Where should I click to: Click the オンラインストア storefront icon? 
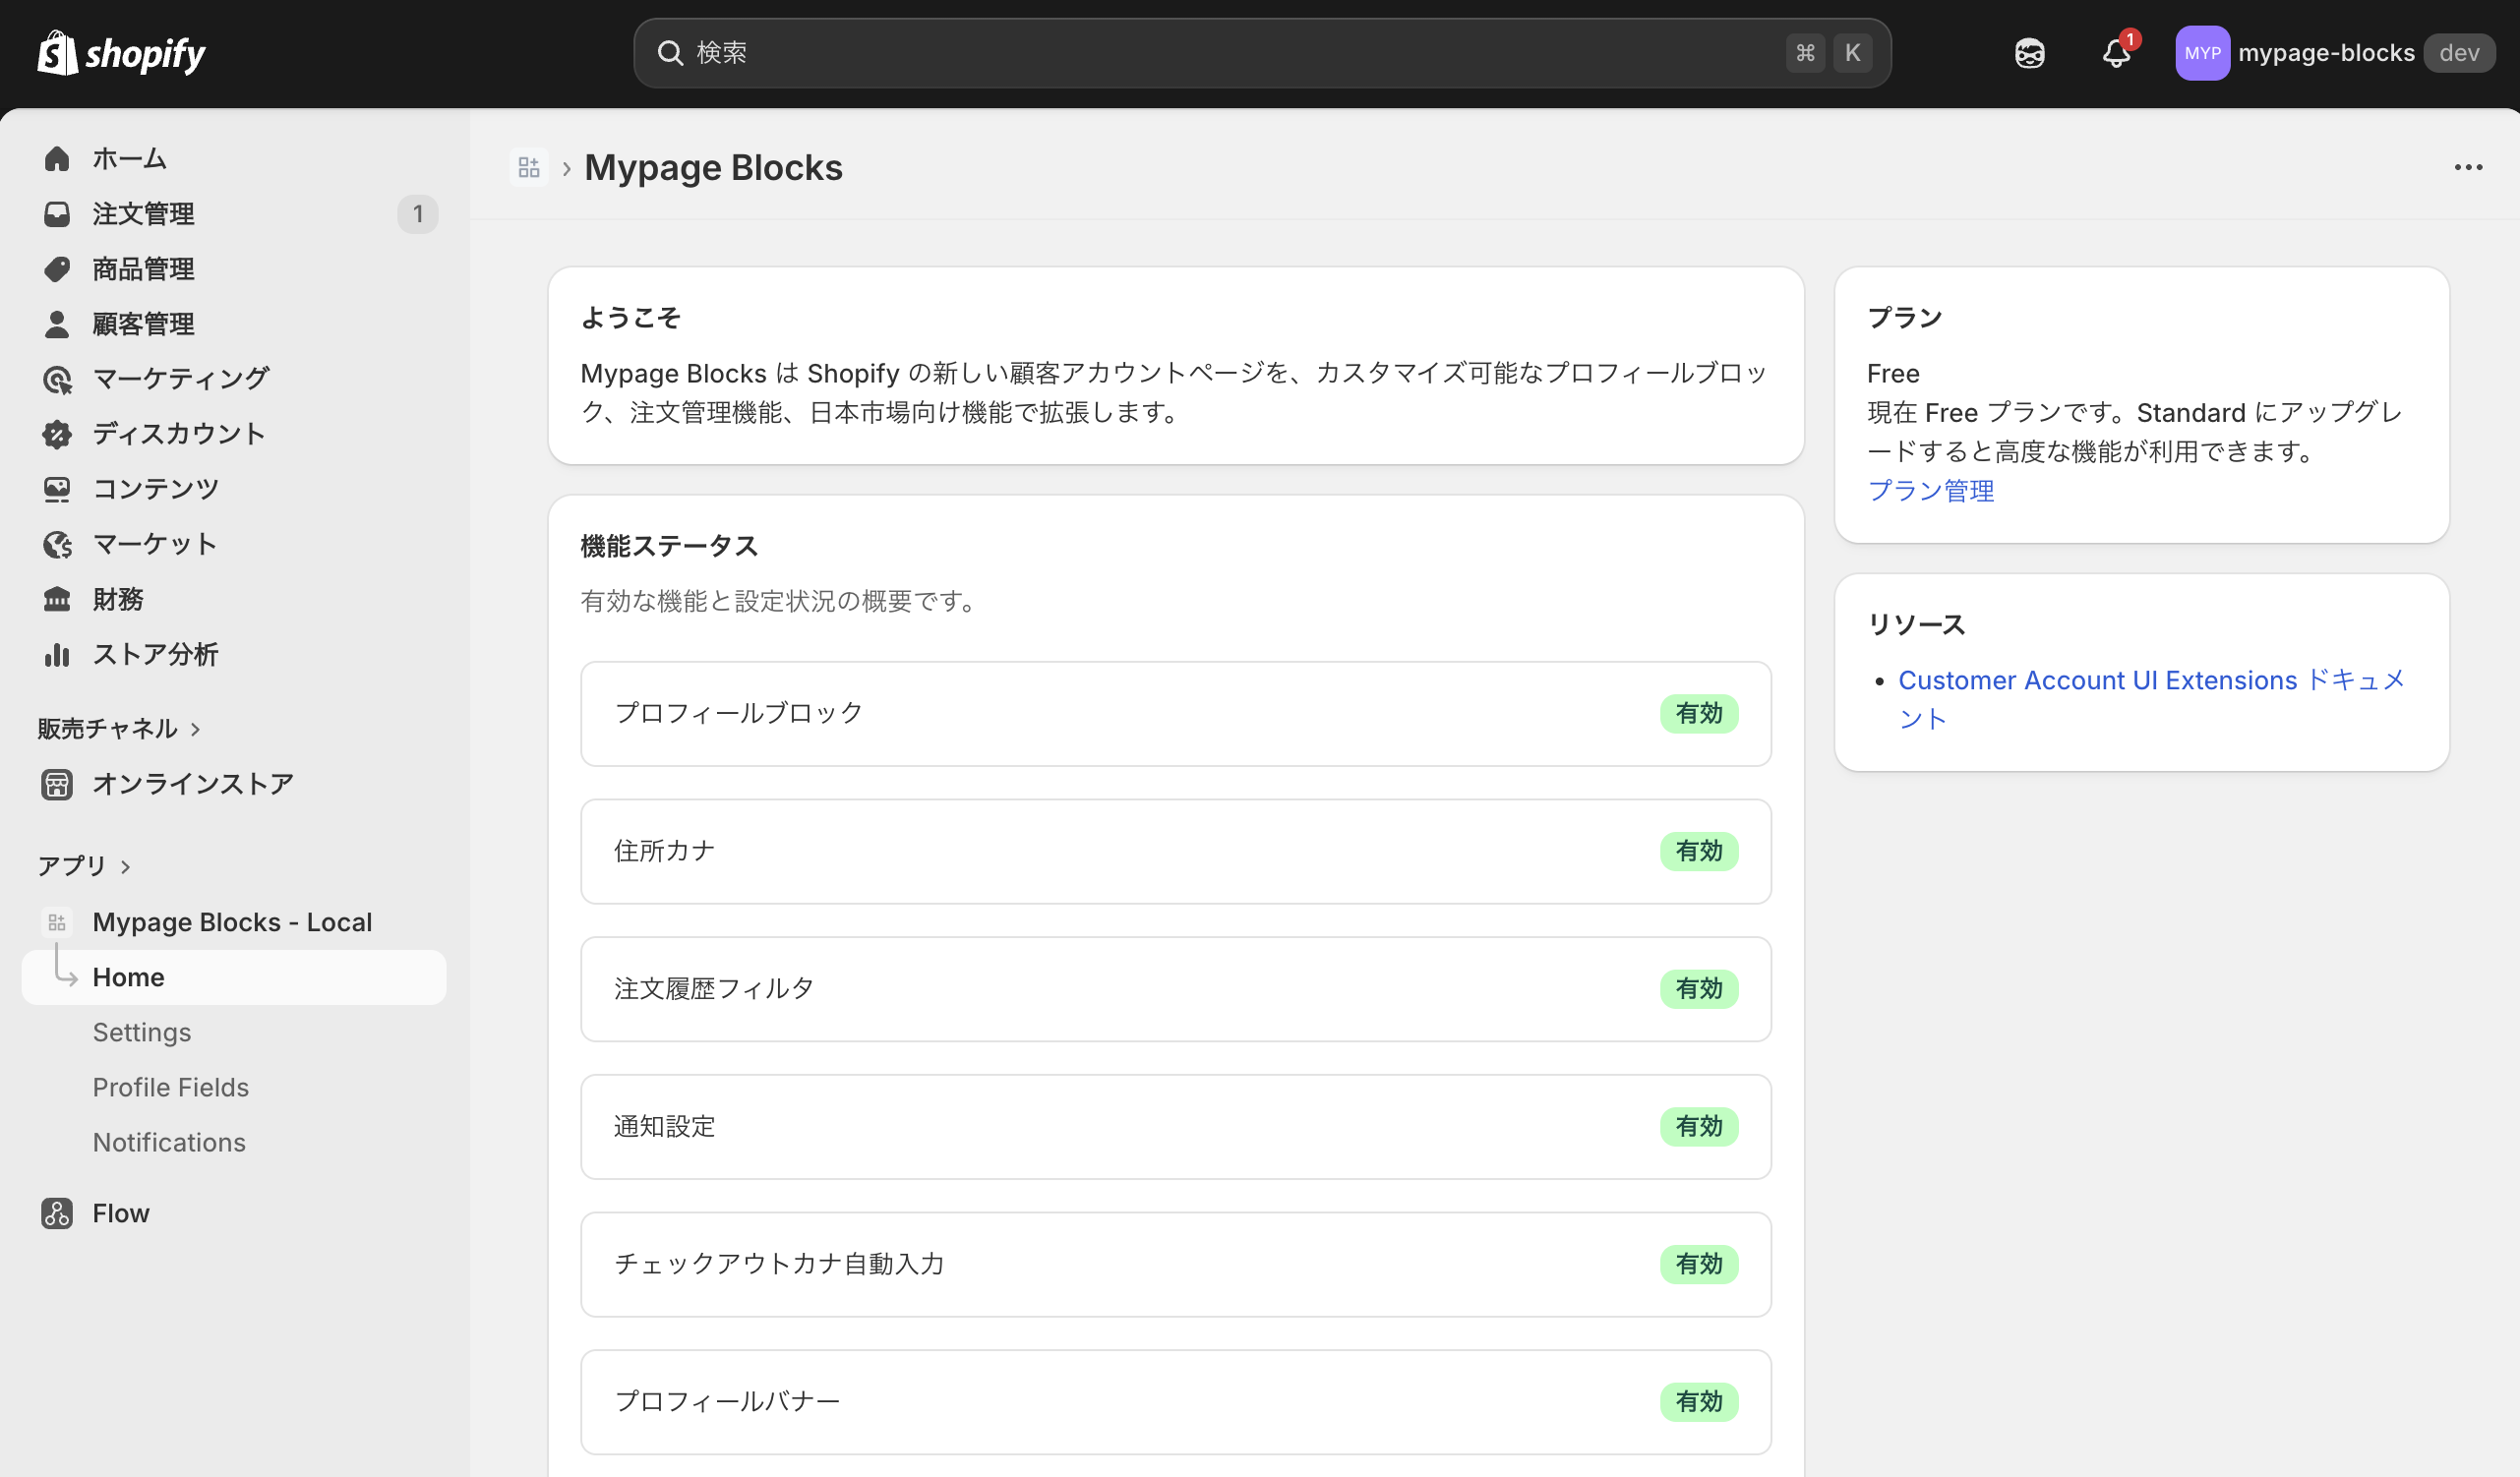click(x=57, y=784)
